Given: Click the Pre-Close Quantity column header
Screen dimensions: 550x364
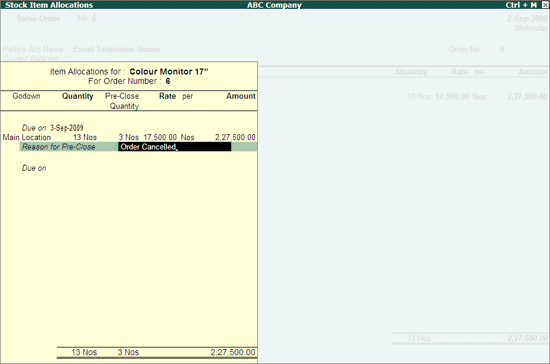Looking at the screenshot, I should (122, 101).
